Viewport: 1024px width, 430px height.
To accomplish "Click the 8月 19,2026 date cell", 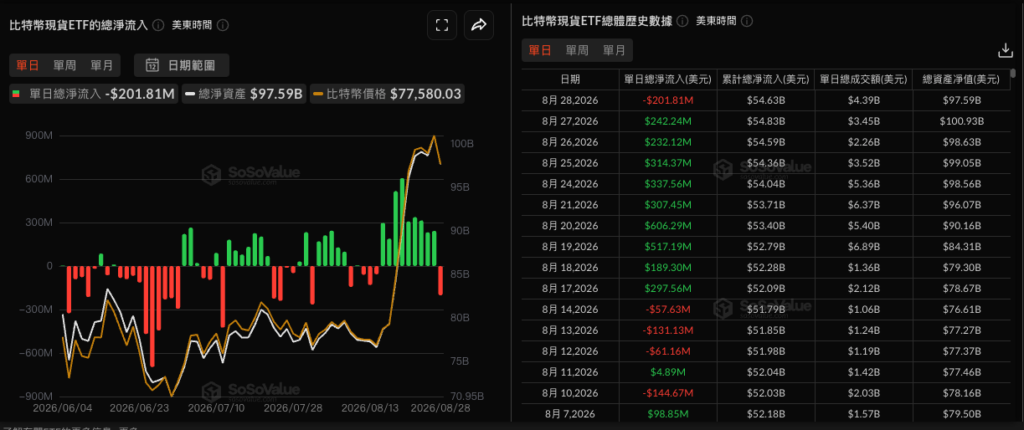I will [x=569, y=246].
